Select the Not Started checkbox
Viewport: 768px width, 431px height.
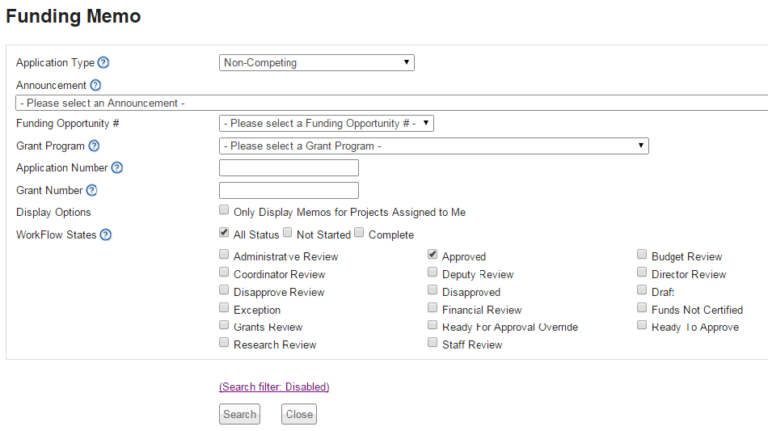(x=288, y=233)
